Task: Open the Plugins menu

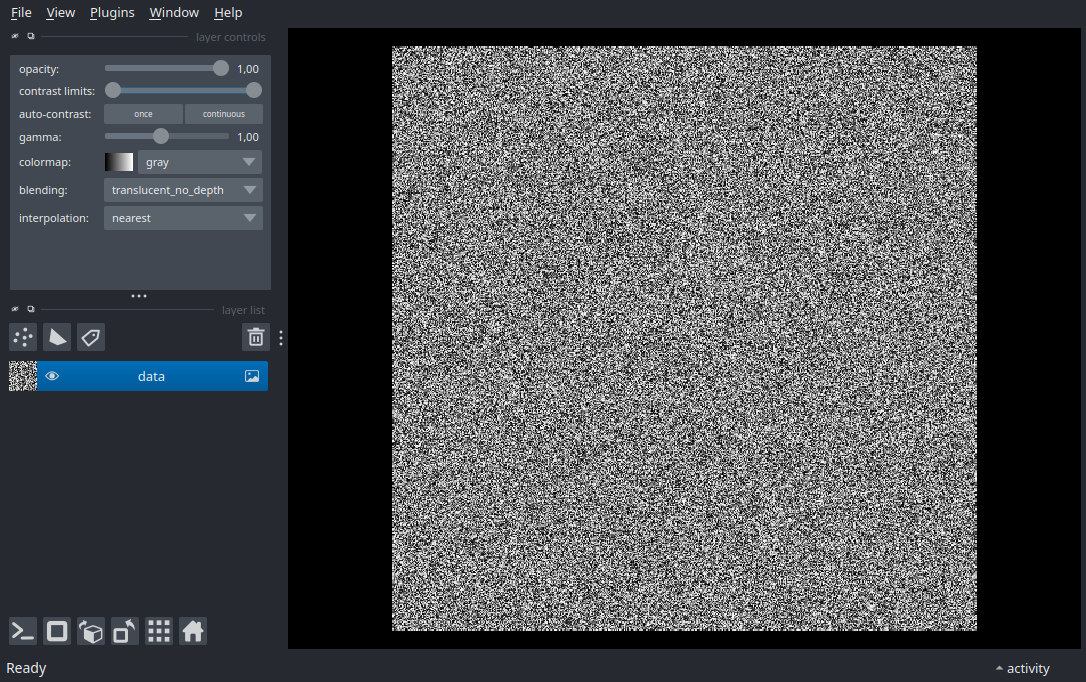Action: (112, 12)
